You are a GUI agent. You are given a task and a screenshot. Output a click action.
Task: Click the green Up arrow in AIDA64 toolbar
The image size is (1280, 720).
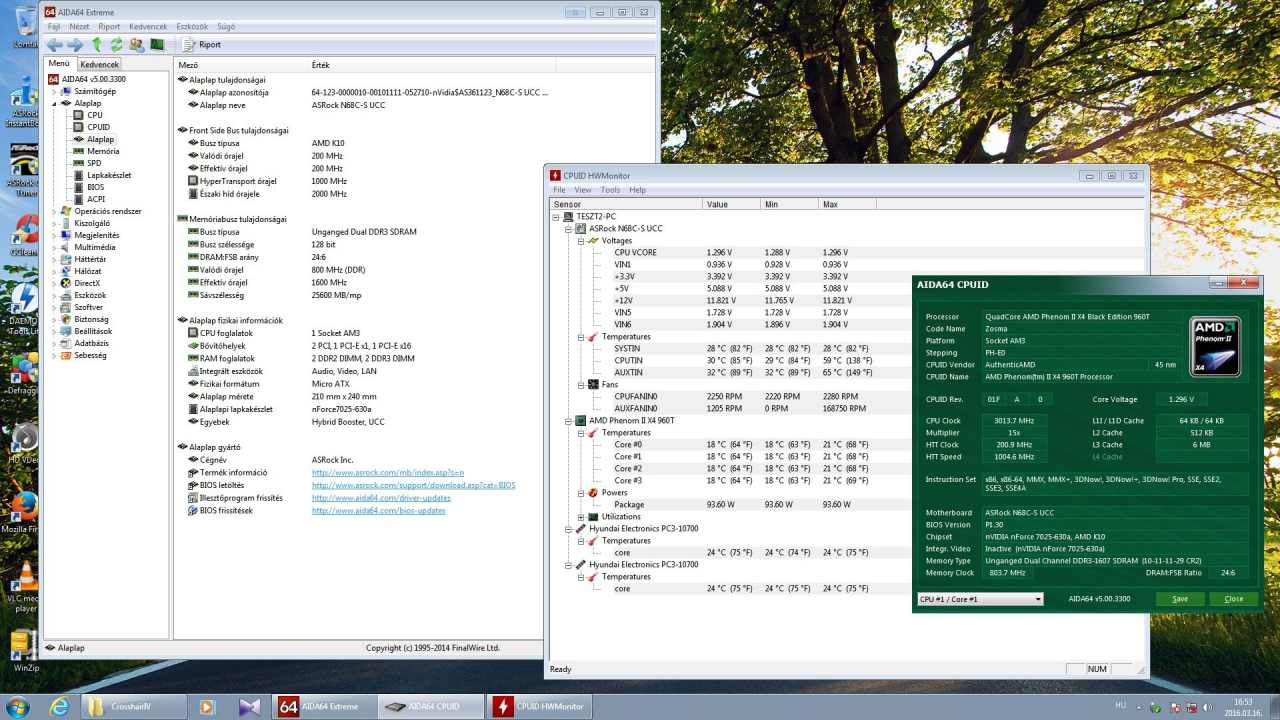tap(97, 45)
